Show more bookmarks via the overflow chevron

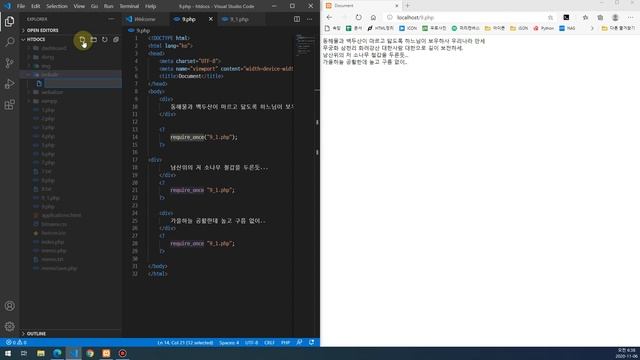pos(592,28)
